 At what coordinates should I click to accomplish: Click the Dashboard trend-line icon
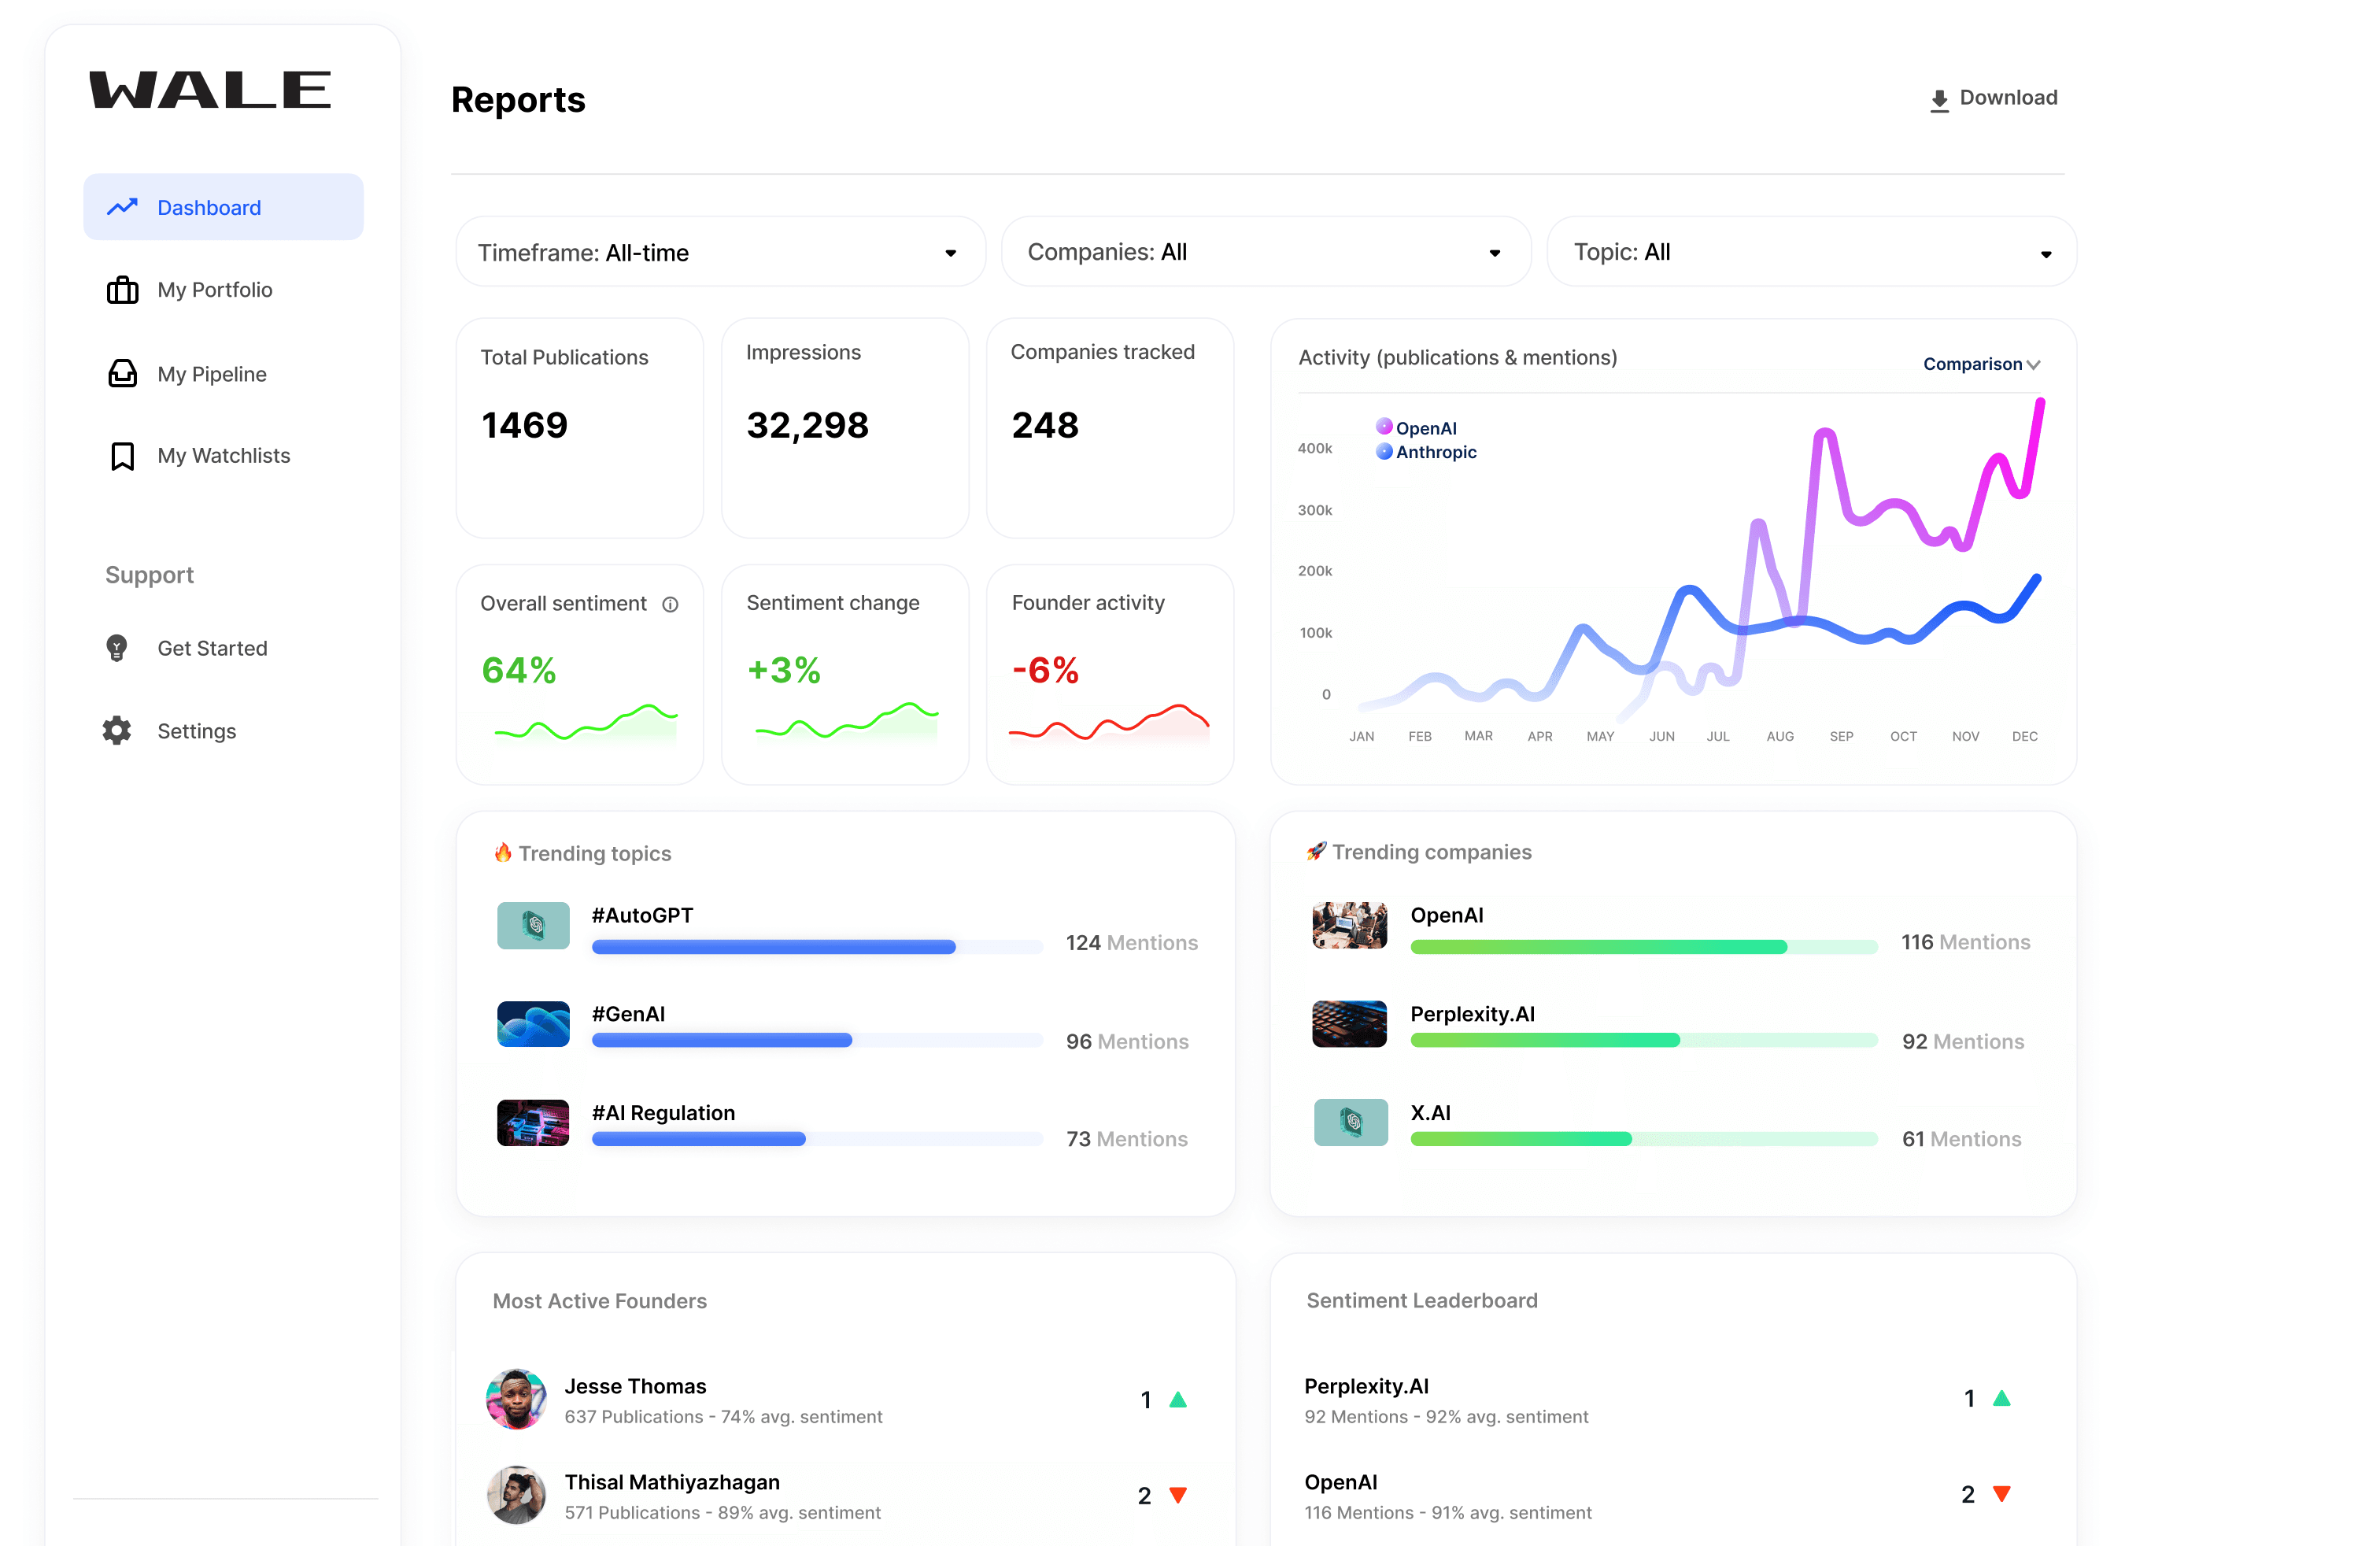tap(122, 207)
